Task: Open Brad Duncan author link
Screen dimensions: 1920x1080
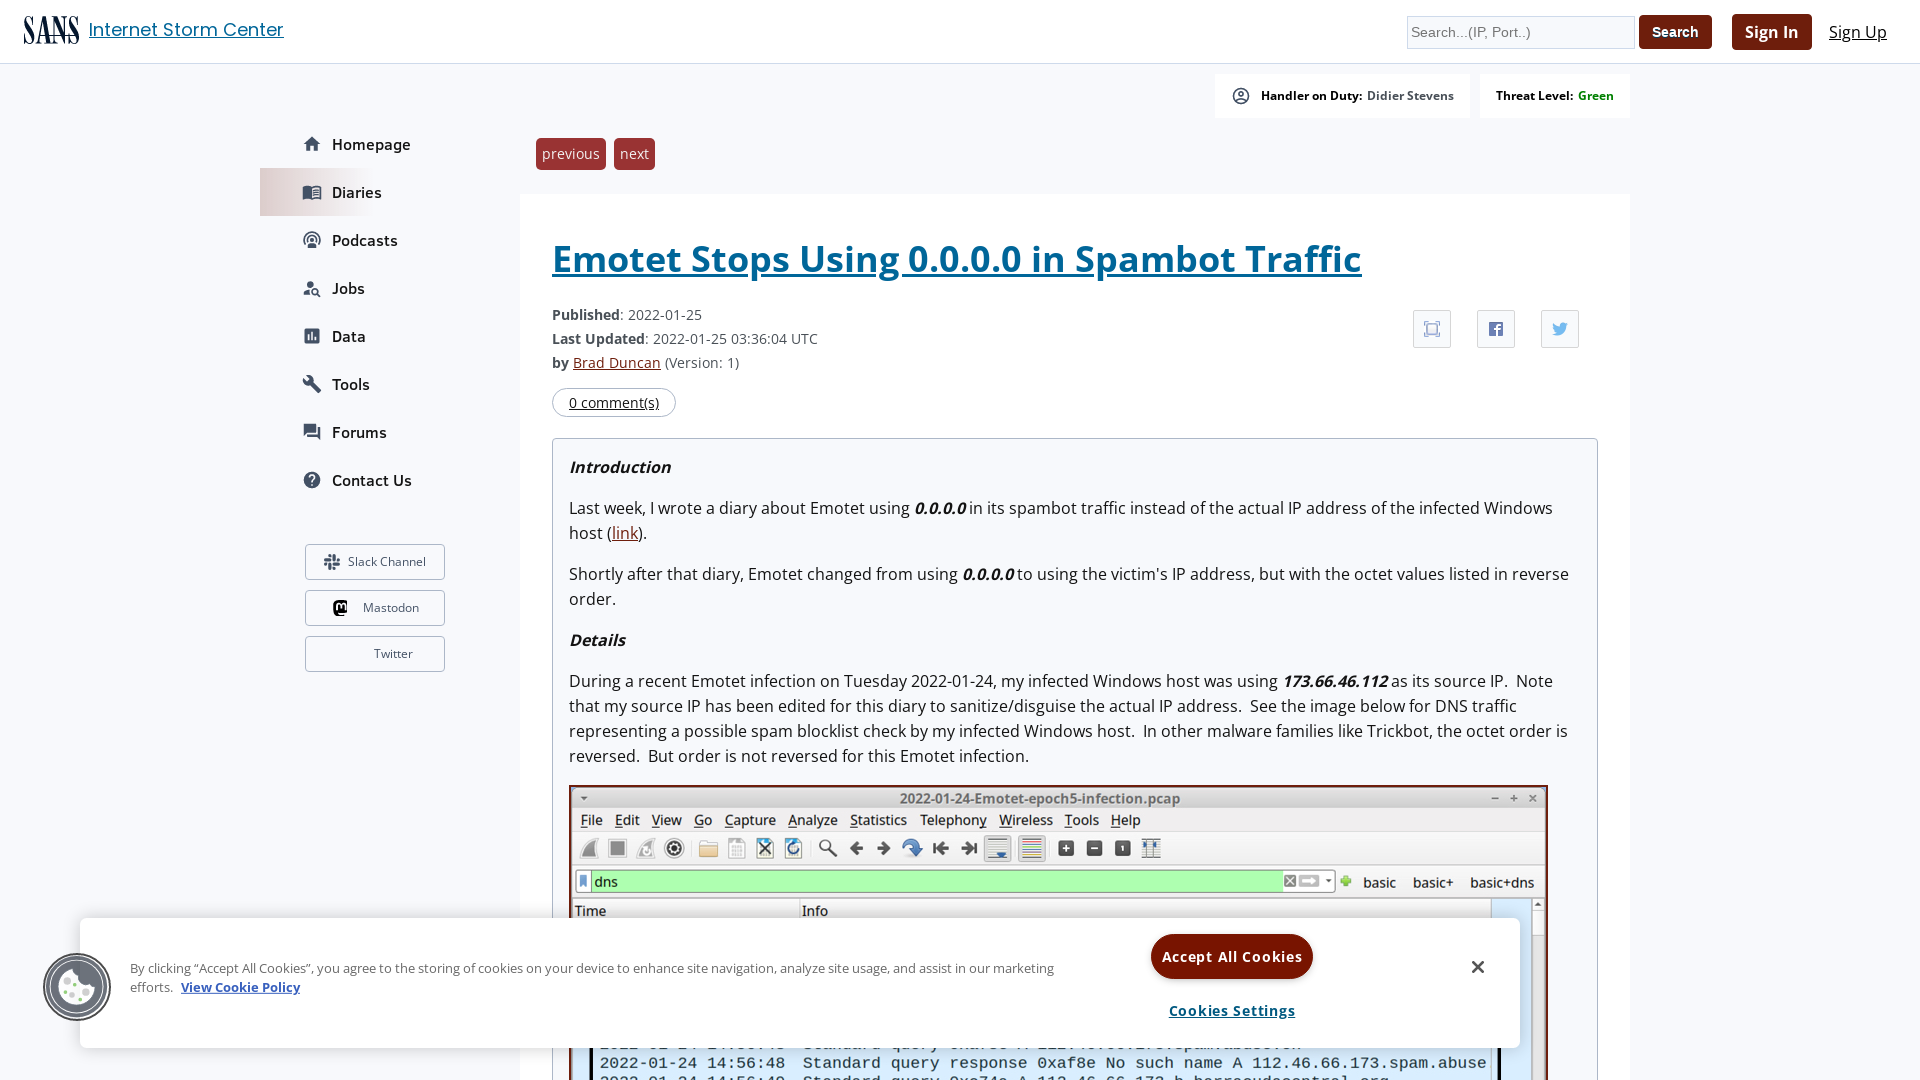Action: coord(616,363)
